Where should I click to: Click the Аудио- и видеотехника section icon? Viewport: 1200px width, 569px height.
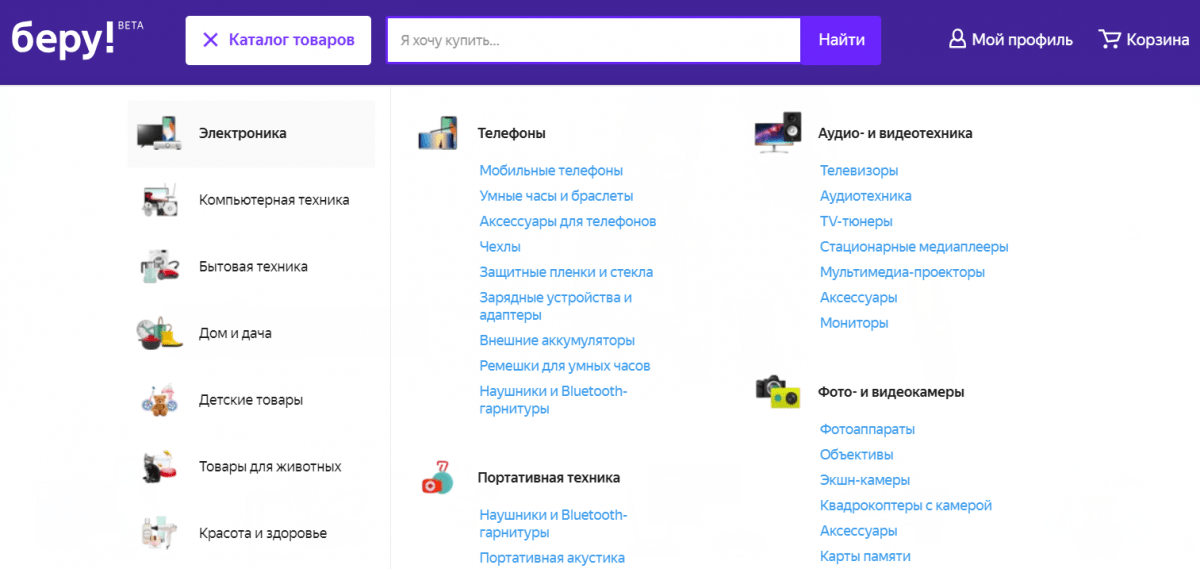pyautogui.click(x=778, y=132)
